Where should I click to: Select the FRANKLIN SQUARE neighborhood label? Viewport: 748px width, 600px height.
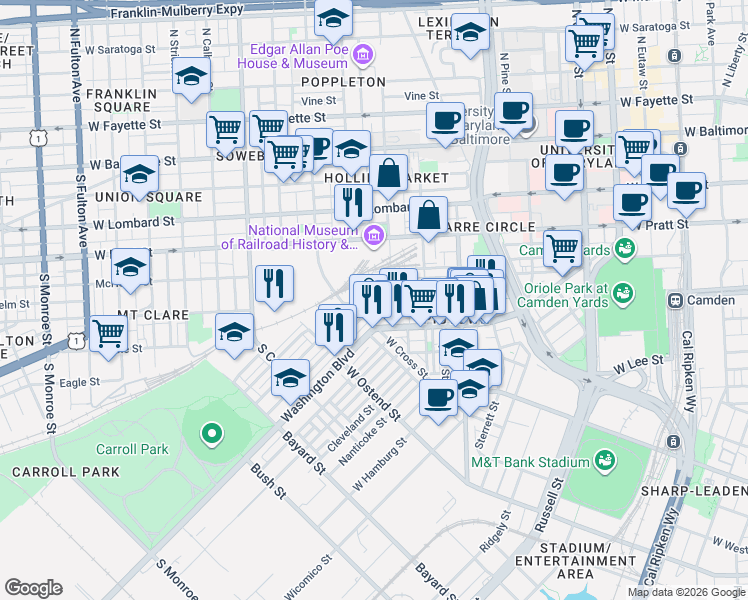point(122,100)
